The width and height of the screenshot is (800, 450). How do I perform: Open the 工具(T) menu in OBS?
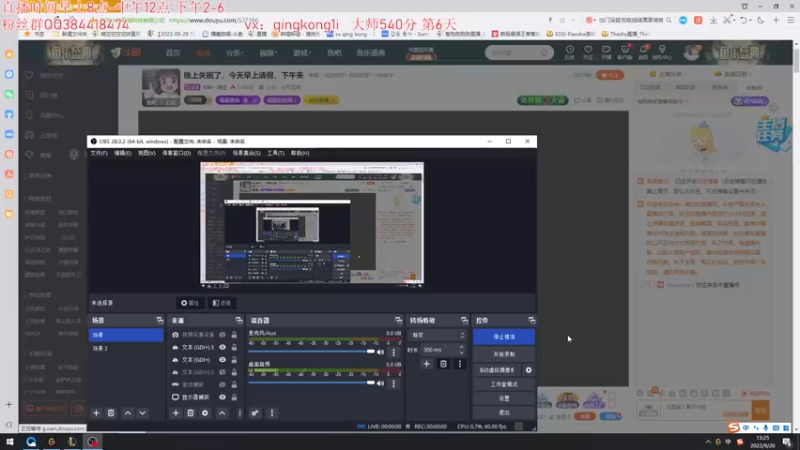tap(276, 153)
